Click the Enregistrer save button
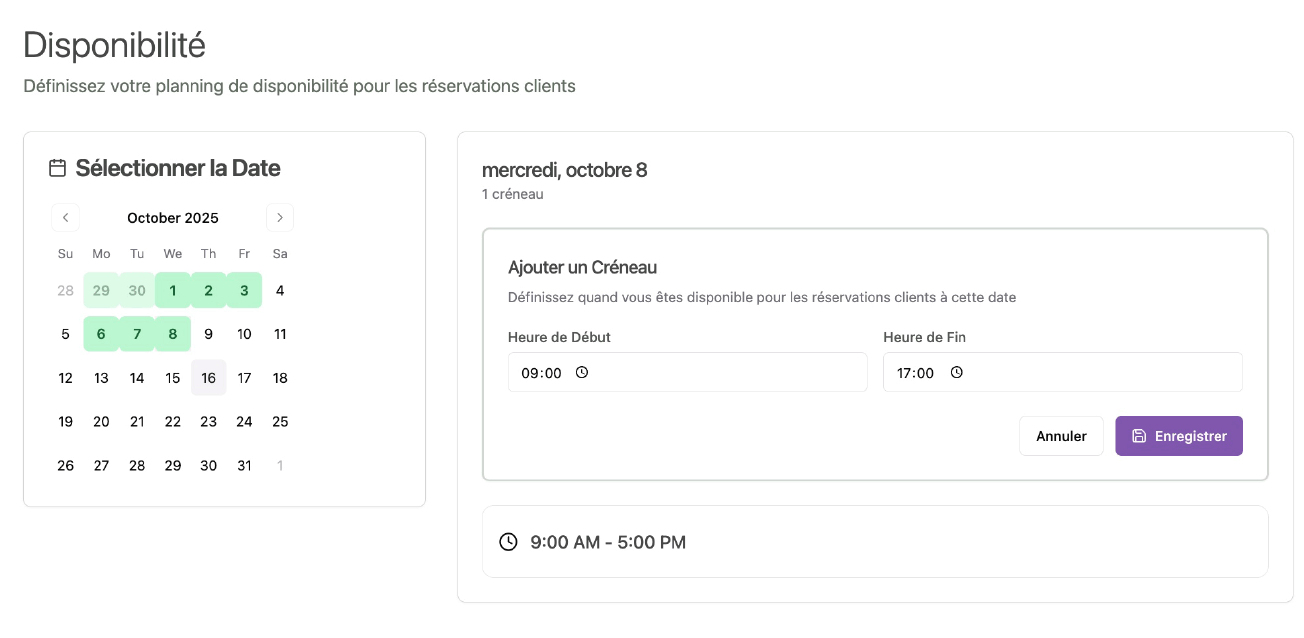 pos(1178,436)
